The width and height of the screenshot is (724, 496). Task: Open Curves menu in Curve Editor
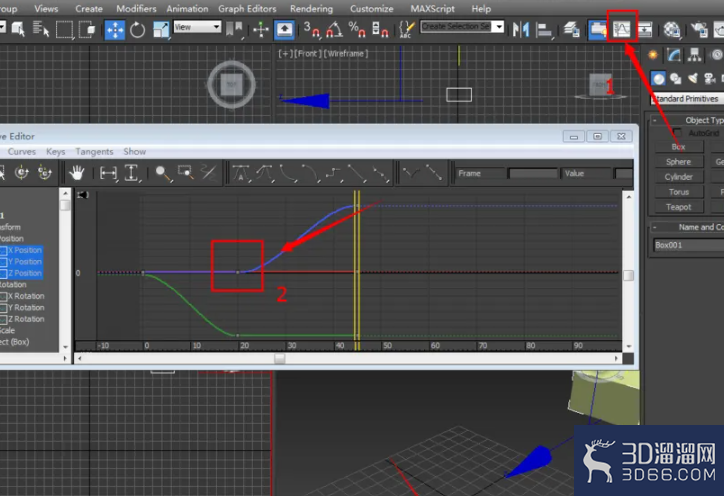point(21,151)
